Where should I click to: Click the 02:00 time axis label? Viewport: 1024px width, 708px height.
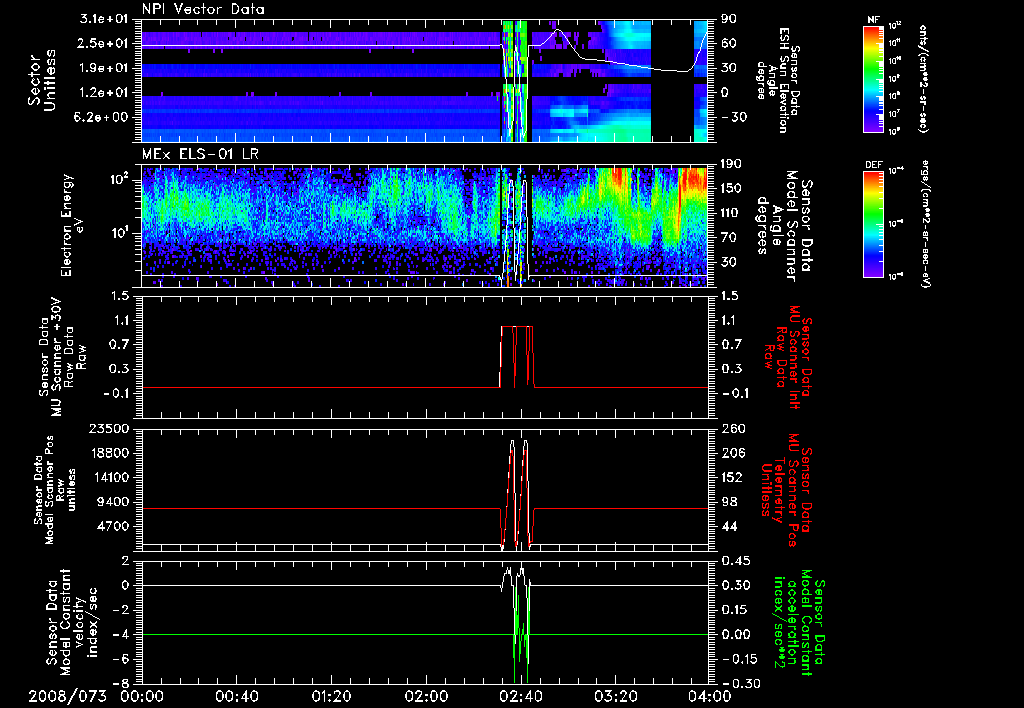click(426, 696)
